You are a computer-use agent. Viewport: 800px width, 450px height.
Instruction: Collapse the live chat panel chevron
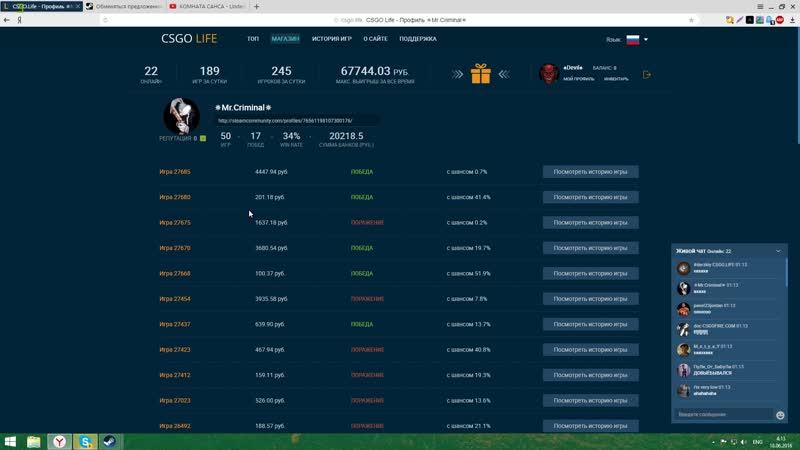(778, 251)
